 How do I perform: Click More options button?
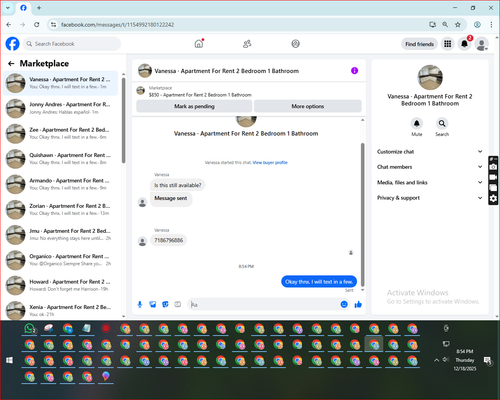pyautogui.click(x=308, y=106)
